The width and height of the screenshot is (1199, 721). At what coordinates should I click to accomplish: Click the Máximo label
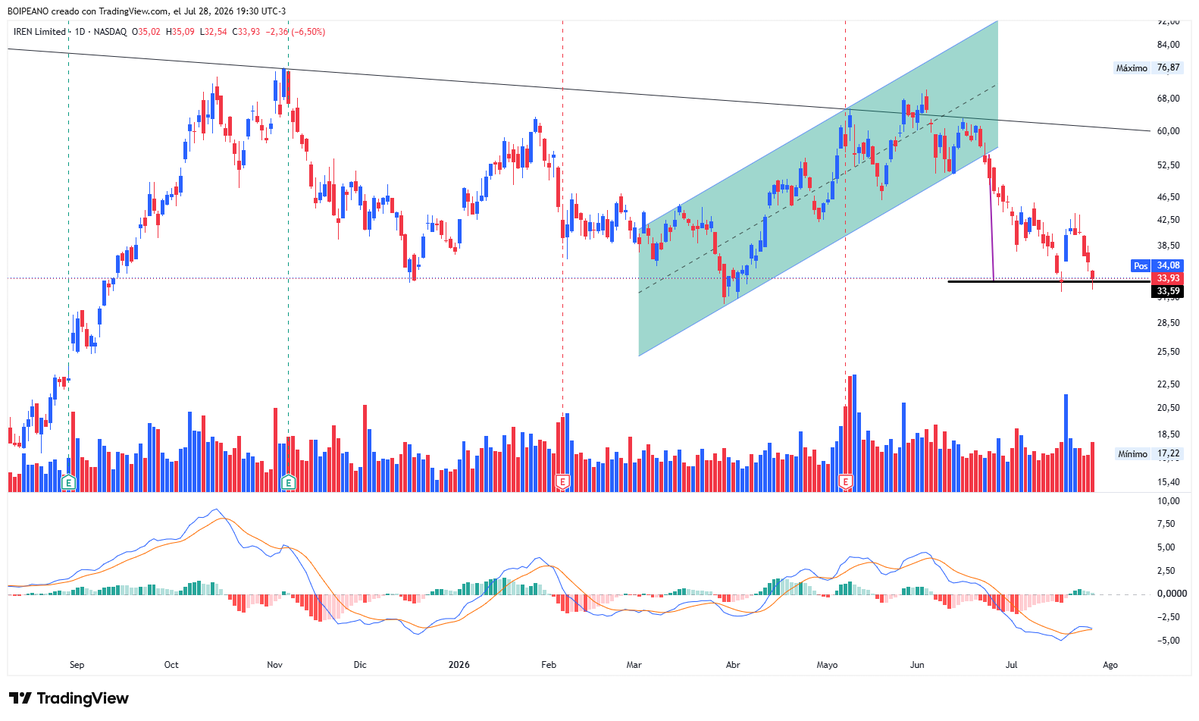1132,68
